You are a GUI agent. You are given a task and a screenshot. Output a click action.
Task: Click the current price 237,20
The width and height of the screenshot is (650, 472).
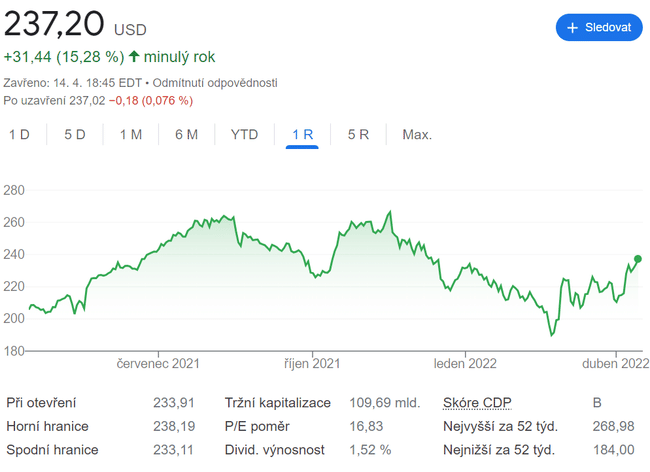click(54, 23)
